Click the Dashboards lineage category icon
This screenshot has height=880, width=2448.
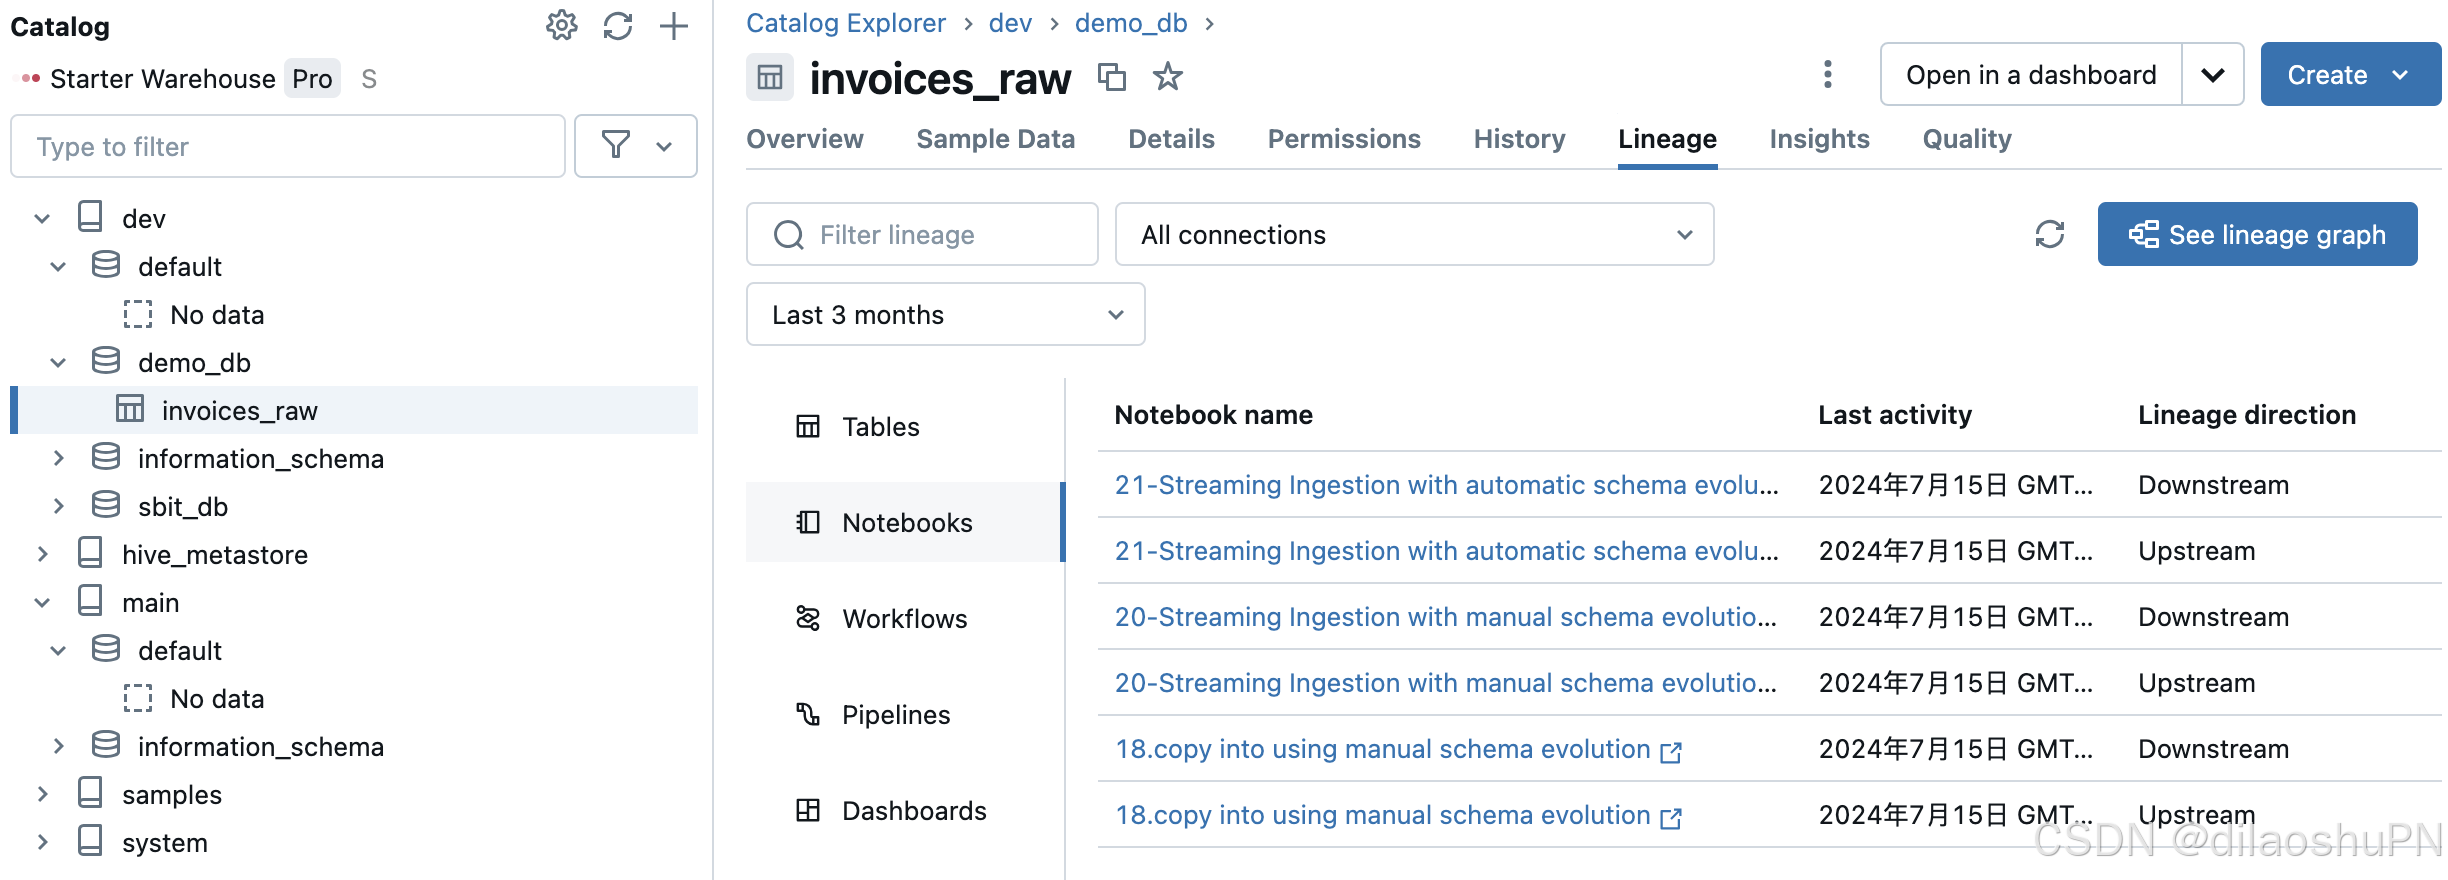coord(808,810)
